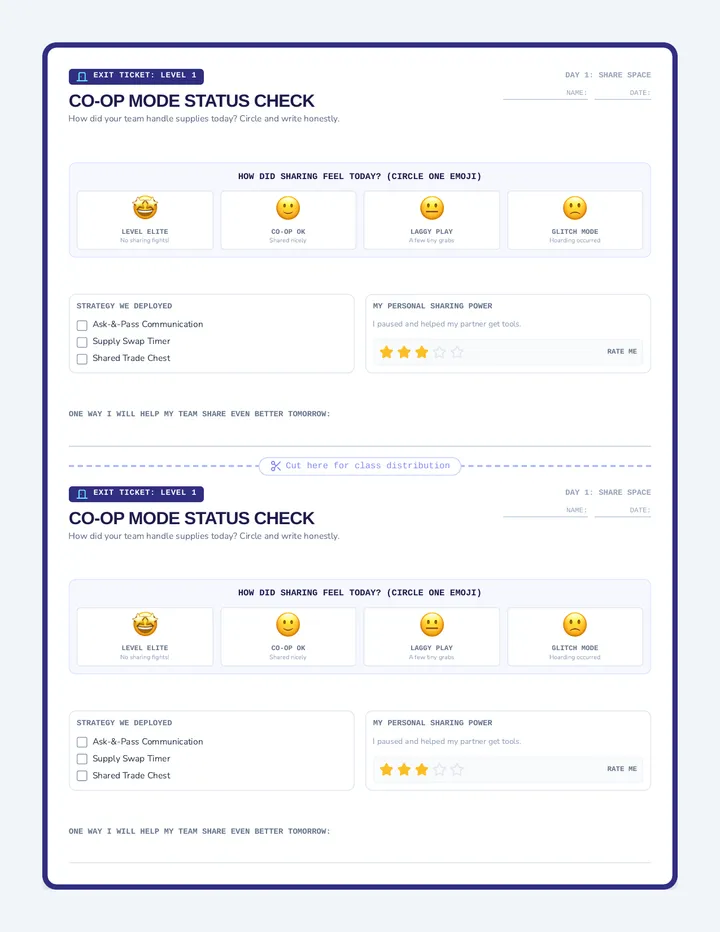The image size is (720, 932).
Task: Click the Name field on the top ticket
Action: (x=545, y=93)
